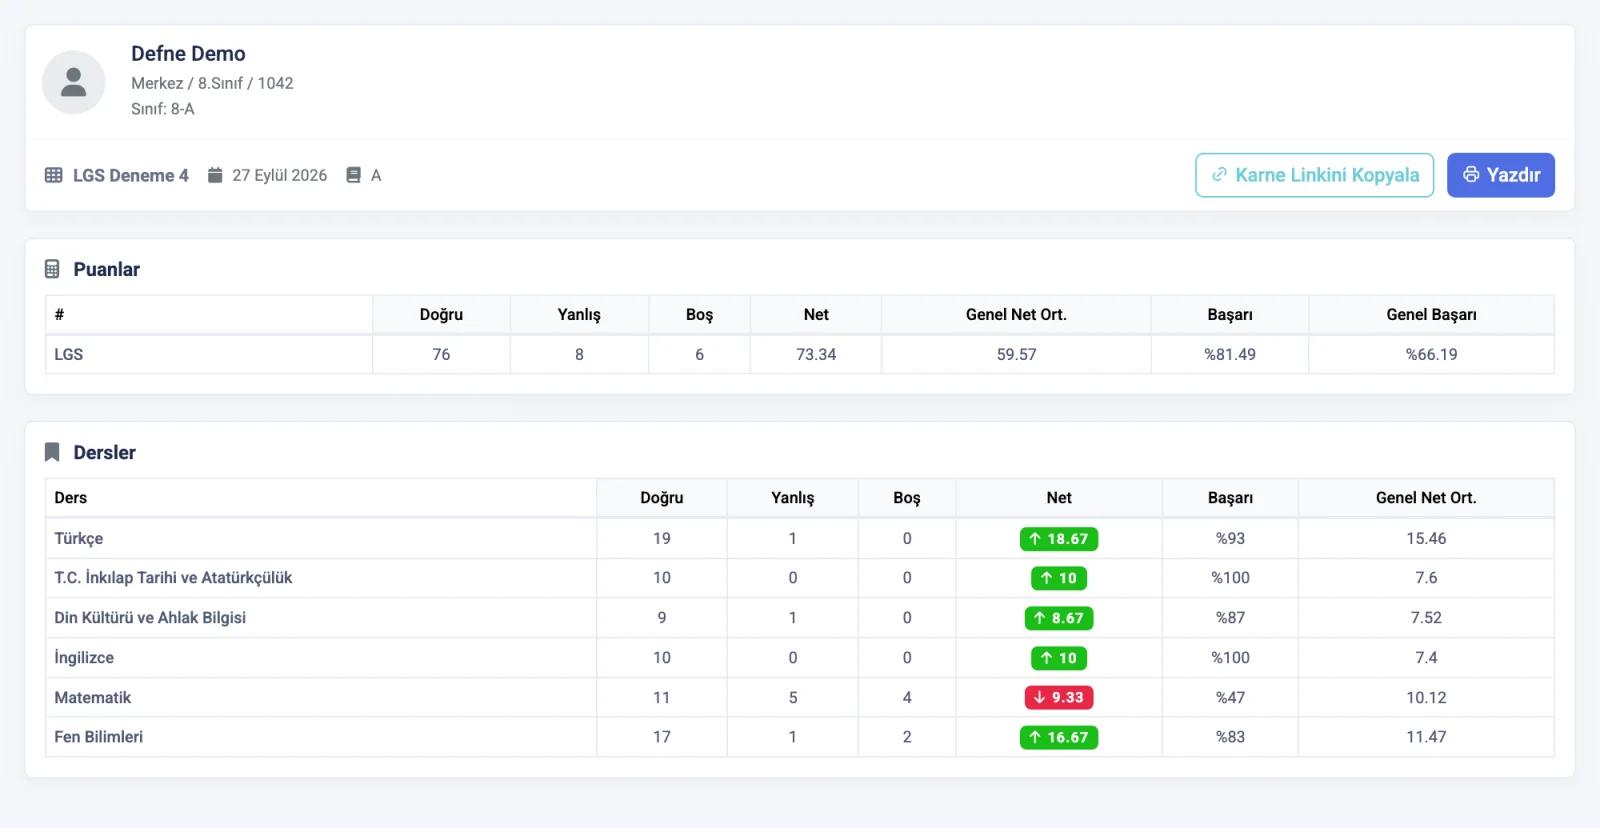Click the bookmark icon next to Dersler
The width and height of the screenshot is (1600, 832).
pos(52,452)
